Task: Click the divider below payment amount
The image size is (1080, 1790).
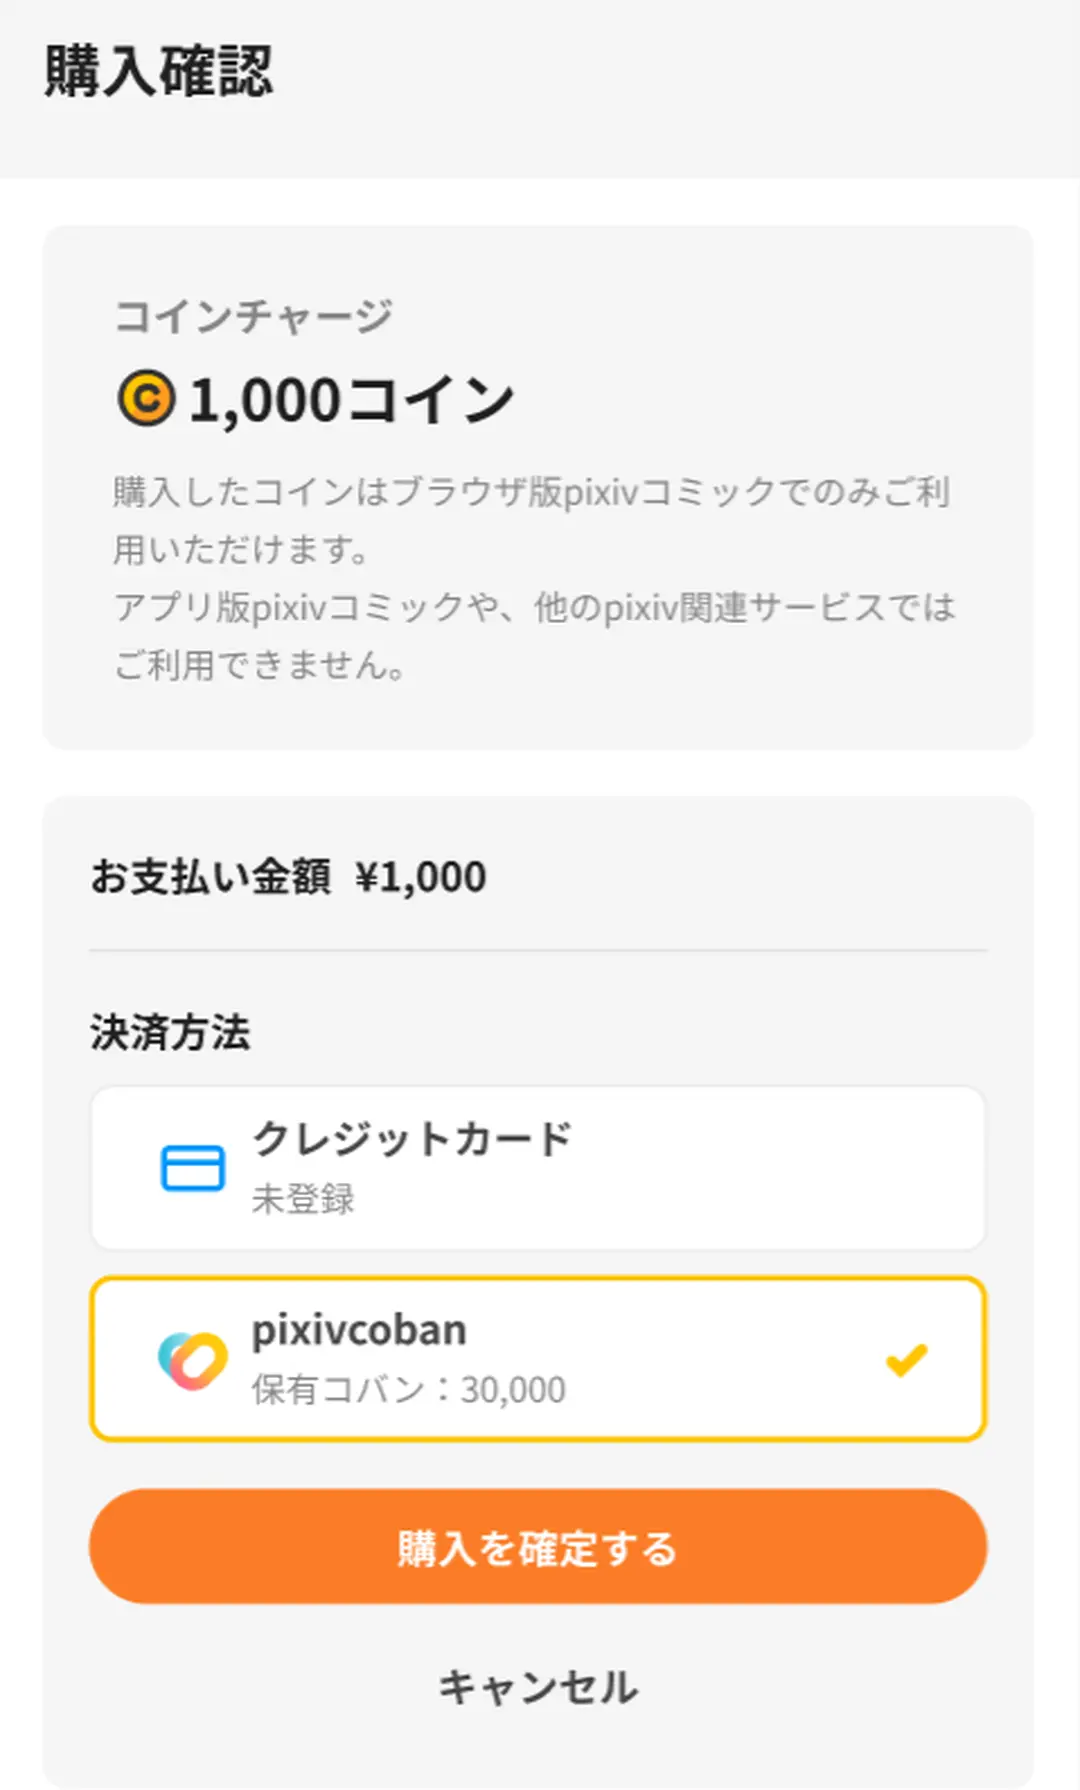Action: [538, 950]
